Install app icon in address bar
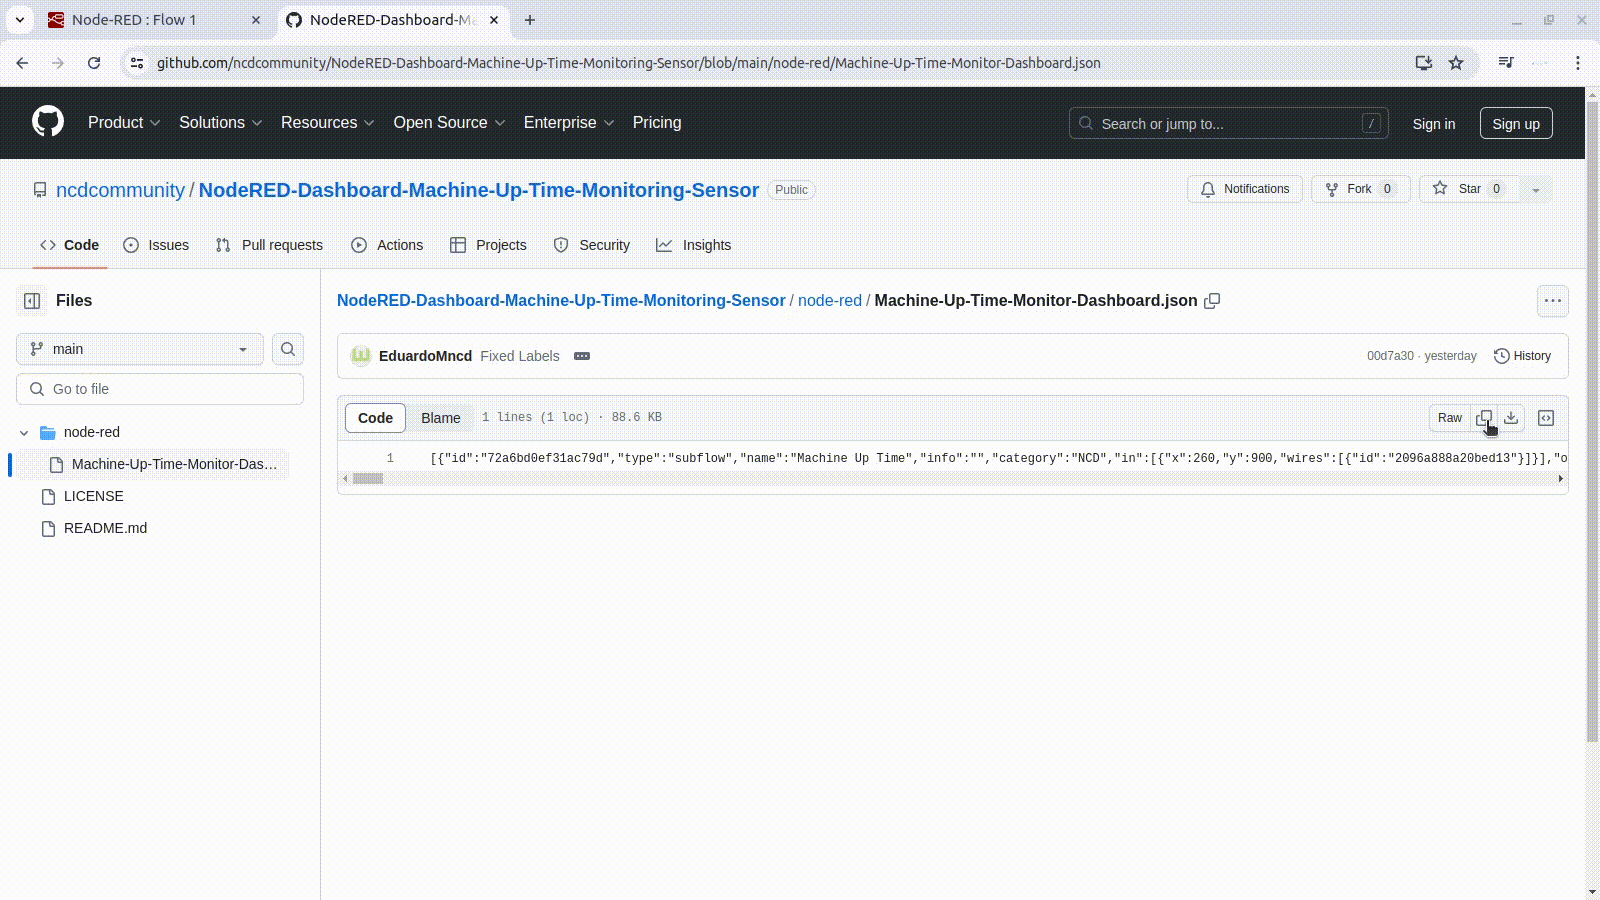Image resolution: width=1600 pixels, height=900 pixels. point(1424,63)
